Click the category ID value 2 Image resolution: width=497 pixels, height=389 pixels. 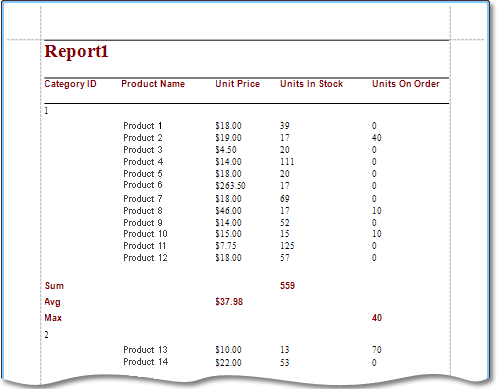[x=46, y=335]
